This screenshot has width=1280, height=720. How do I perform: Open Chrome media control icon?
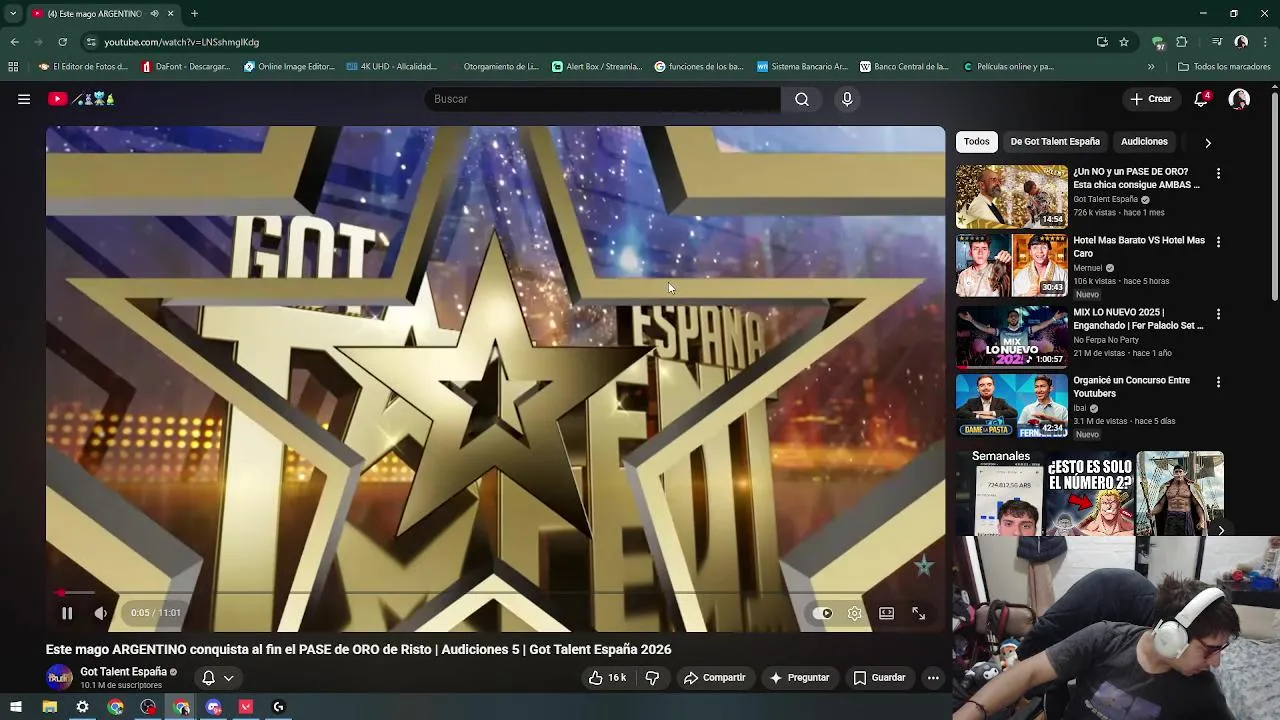tap(1217, 42)
